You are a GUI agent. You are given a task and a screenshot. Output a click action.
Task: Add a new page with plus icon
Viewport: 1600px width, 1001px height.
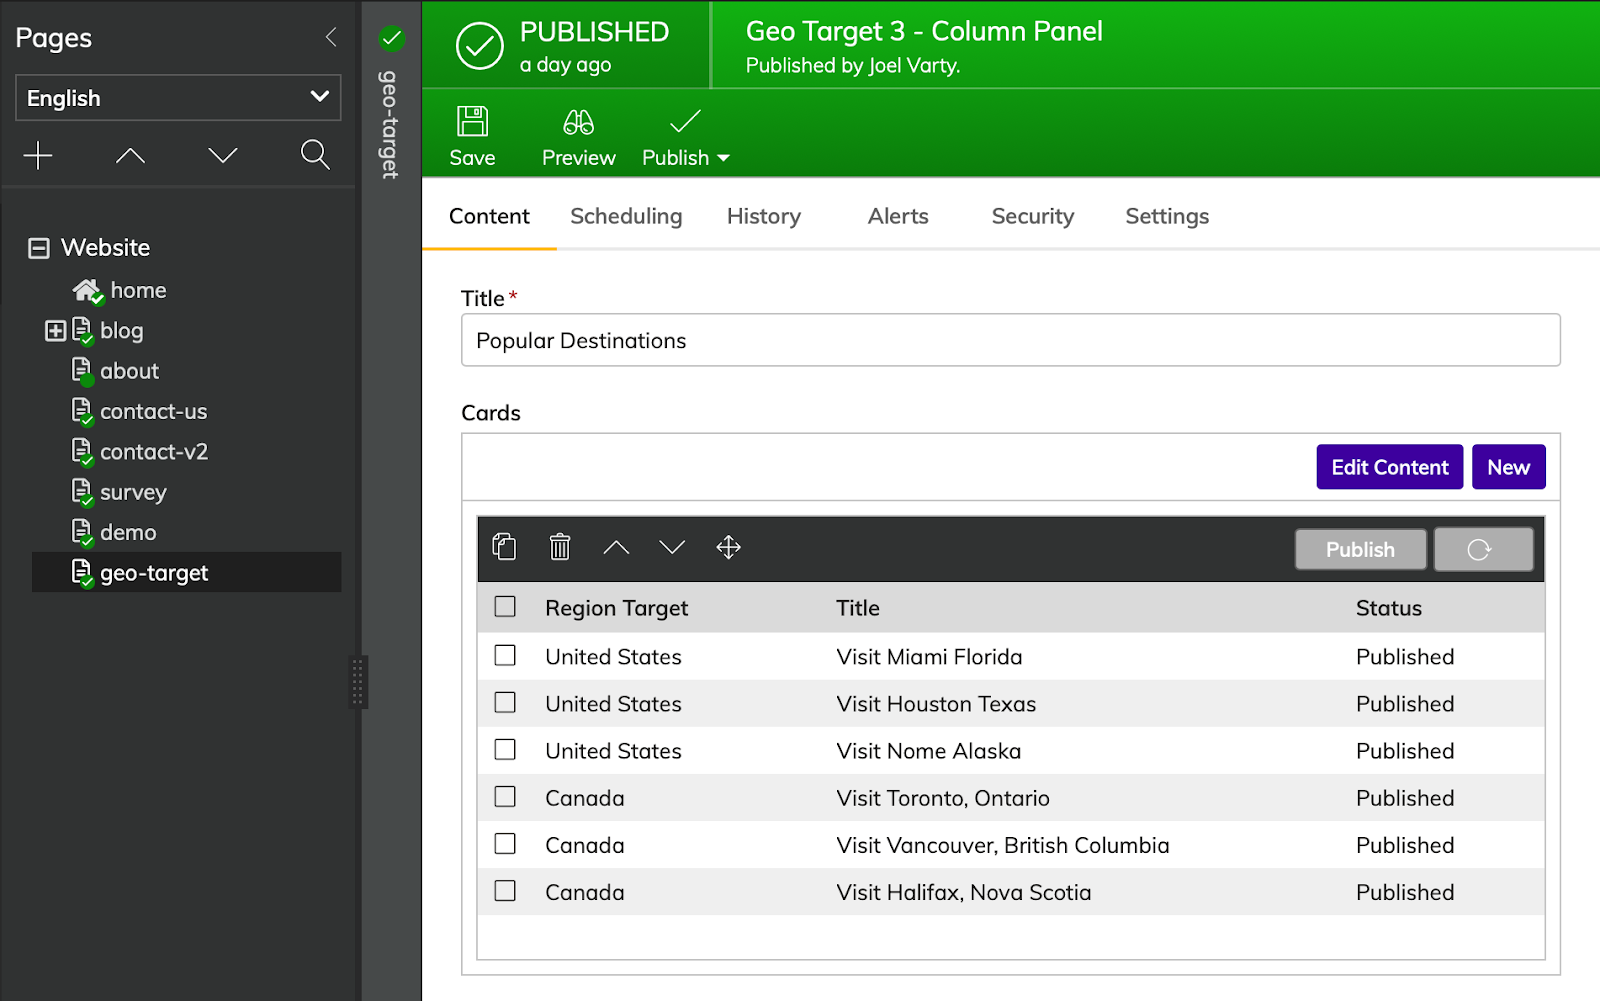click(x=38, y=155)
